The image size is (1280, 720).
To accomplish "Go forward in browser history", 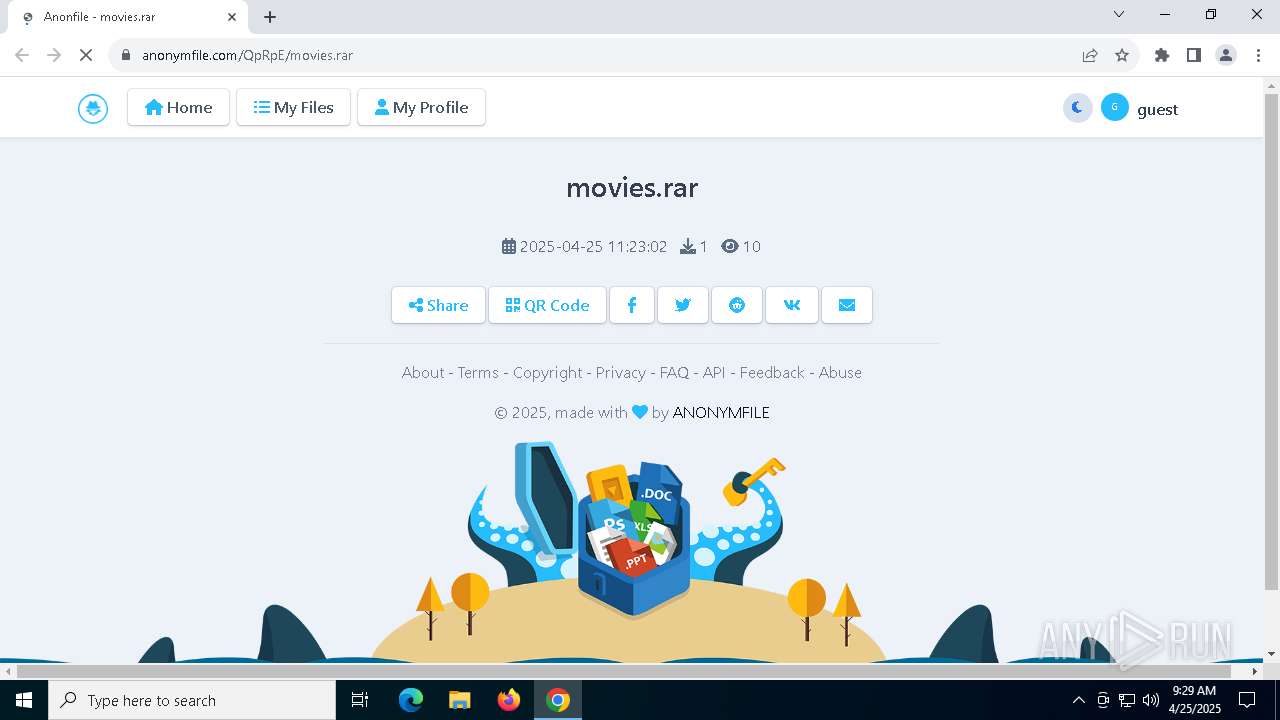I will (54, 55).
